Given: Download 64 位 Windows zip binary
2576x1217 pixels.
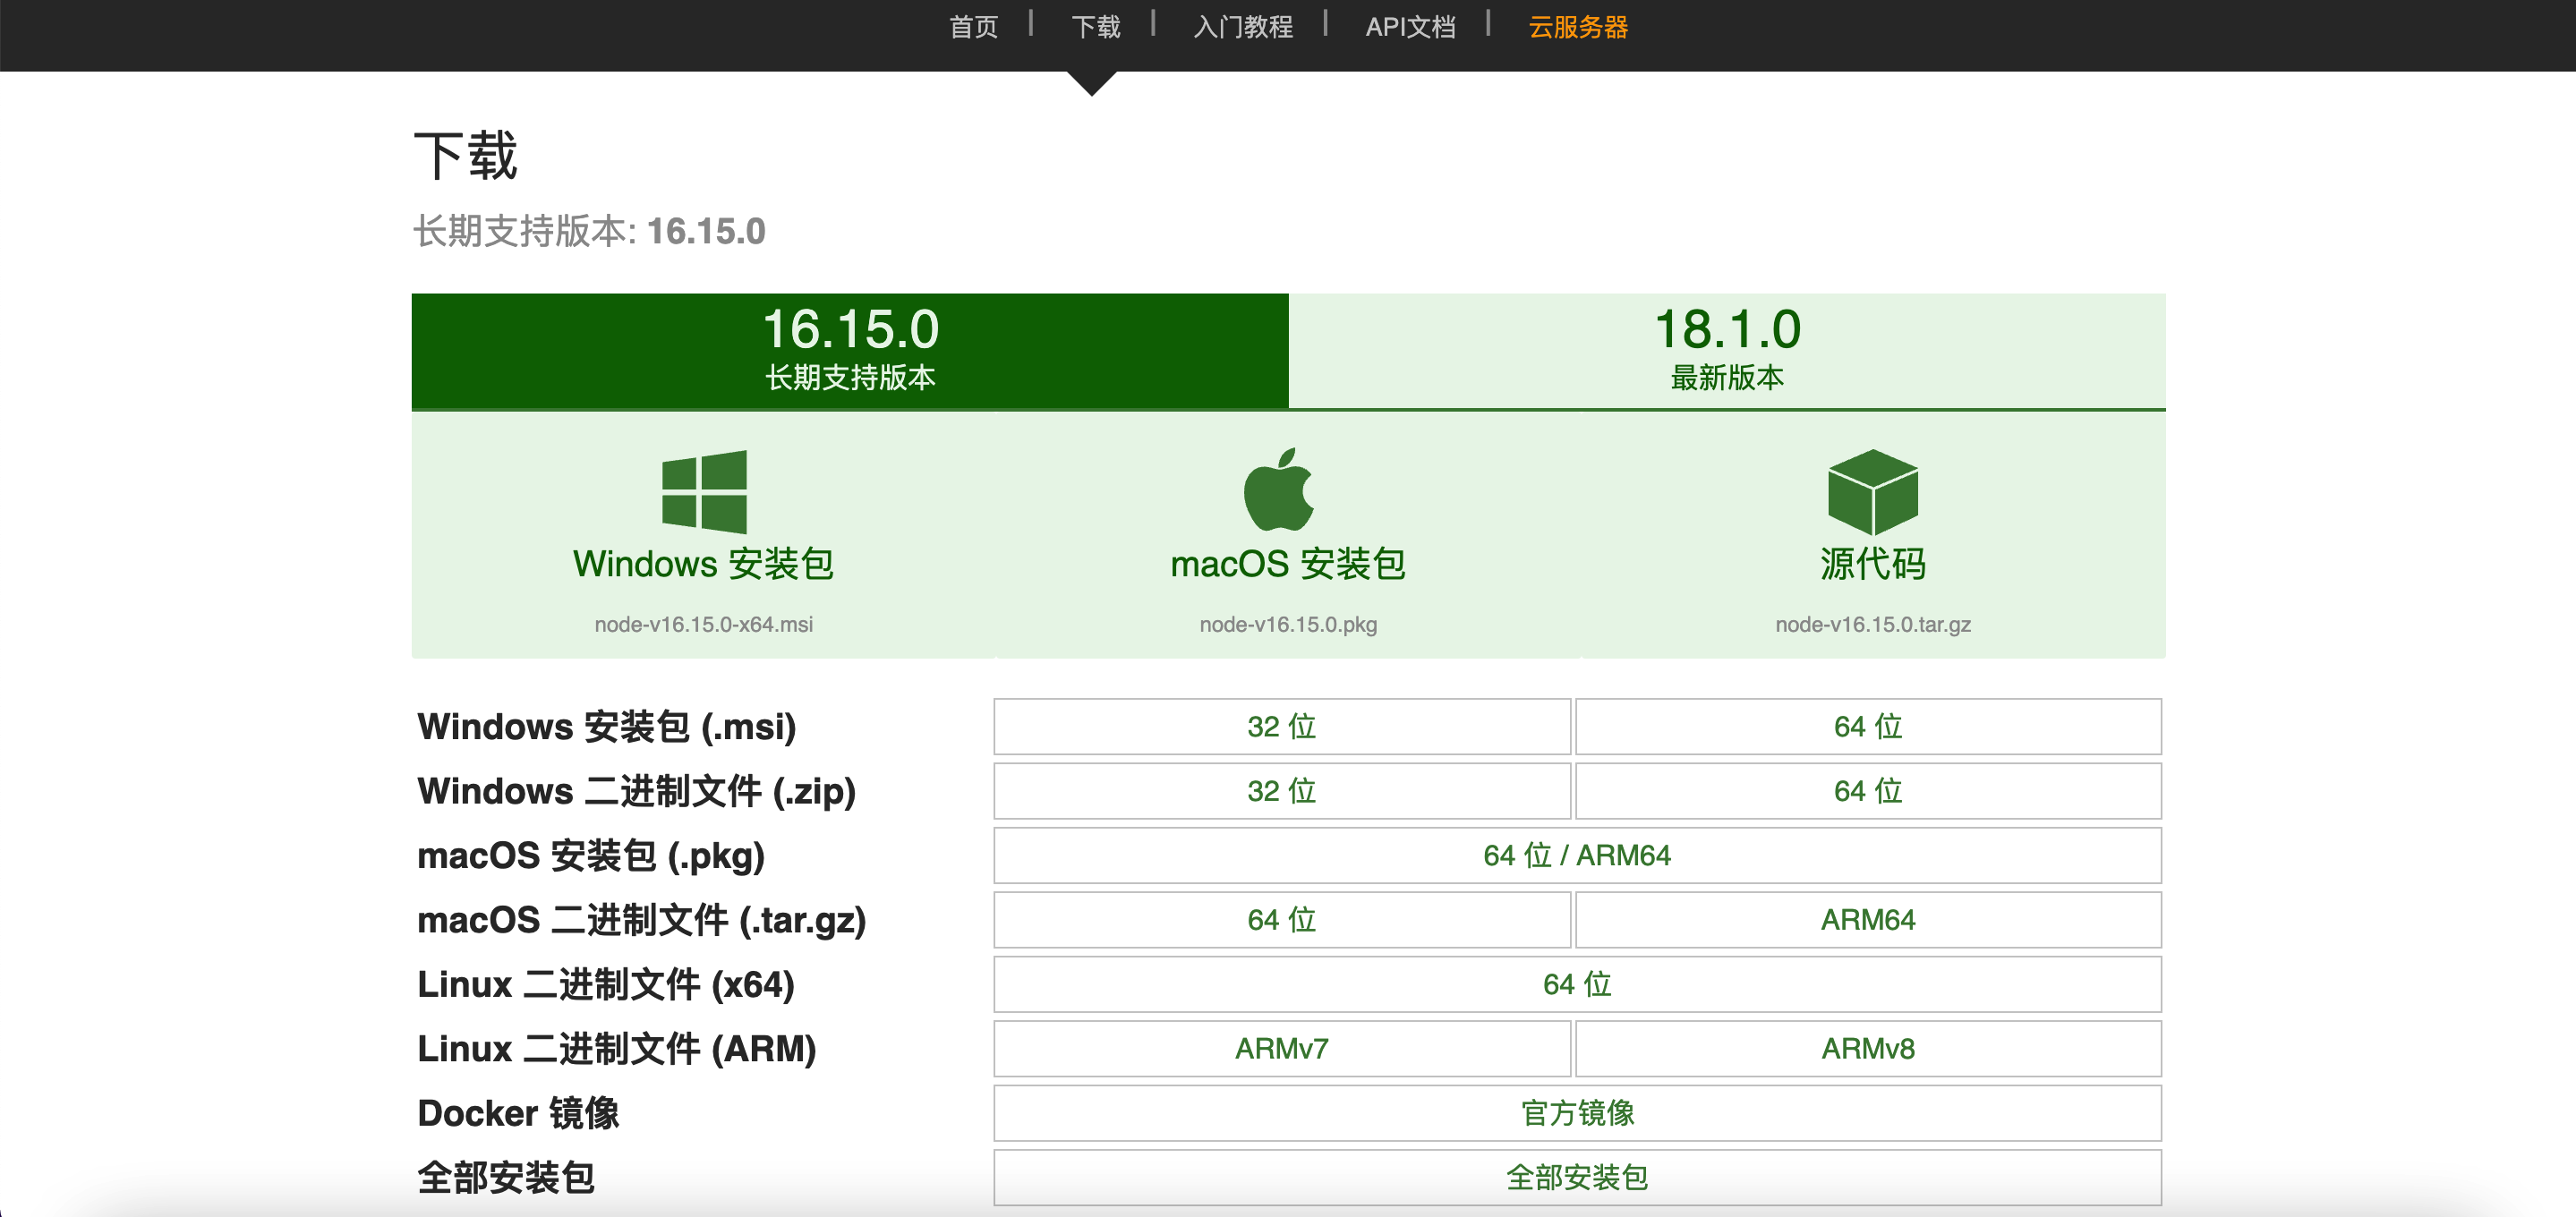Looking at the screenshot, I should pos(1867,791).
